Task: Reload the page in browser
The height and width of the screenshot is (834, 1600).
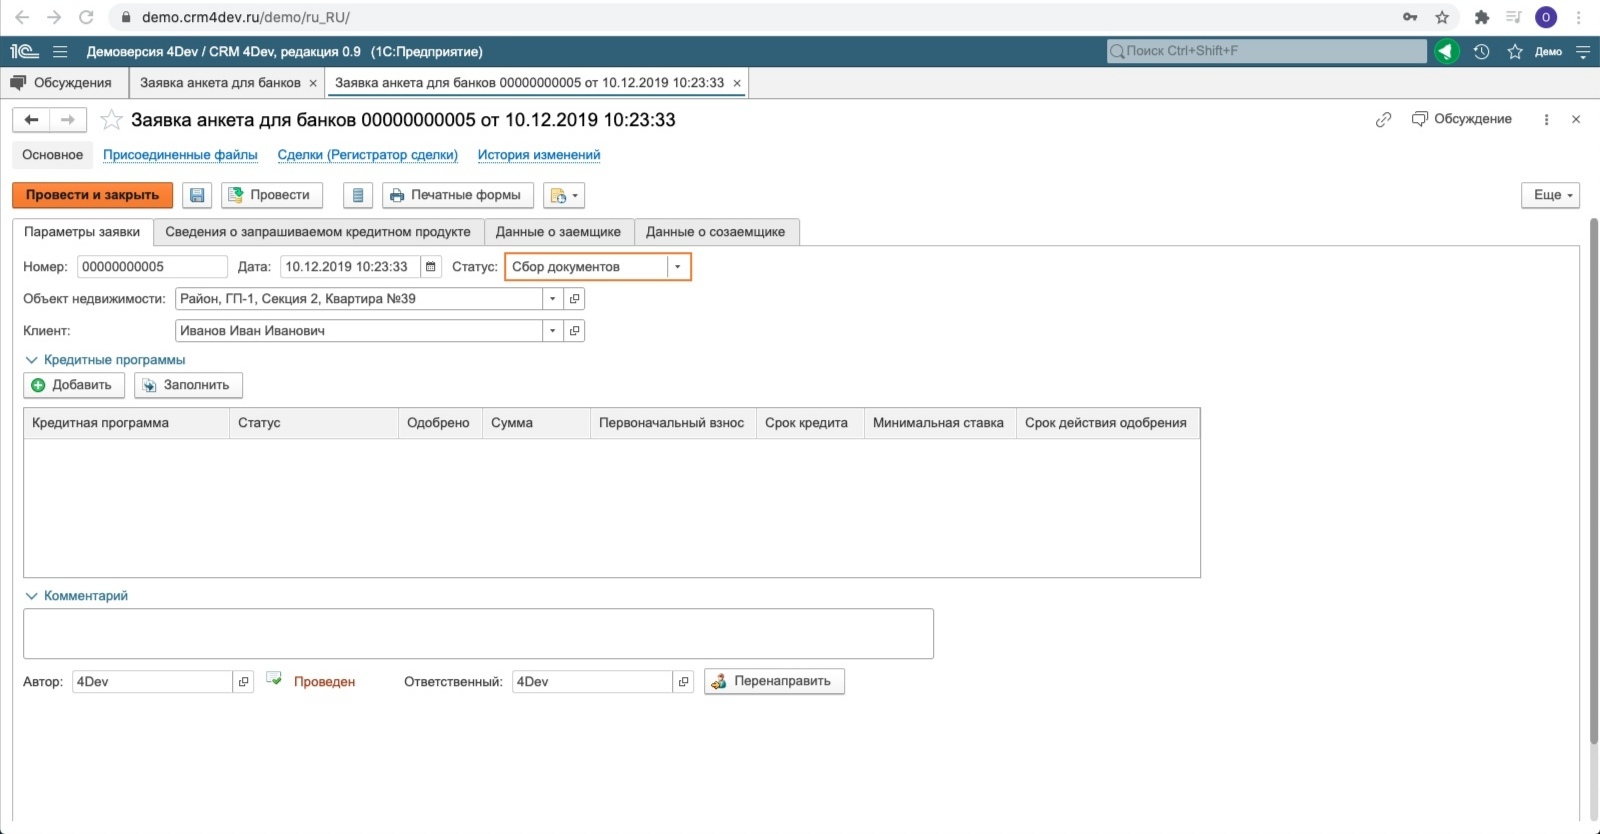Action: 86,17
